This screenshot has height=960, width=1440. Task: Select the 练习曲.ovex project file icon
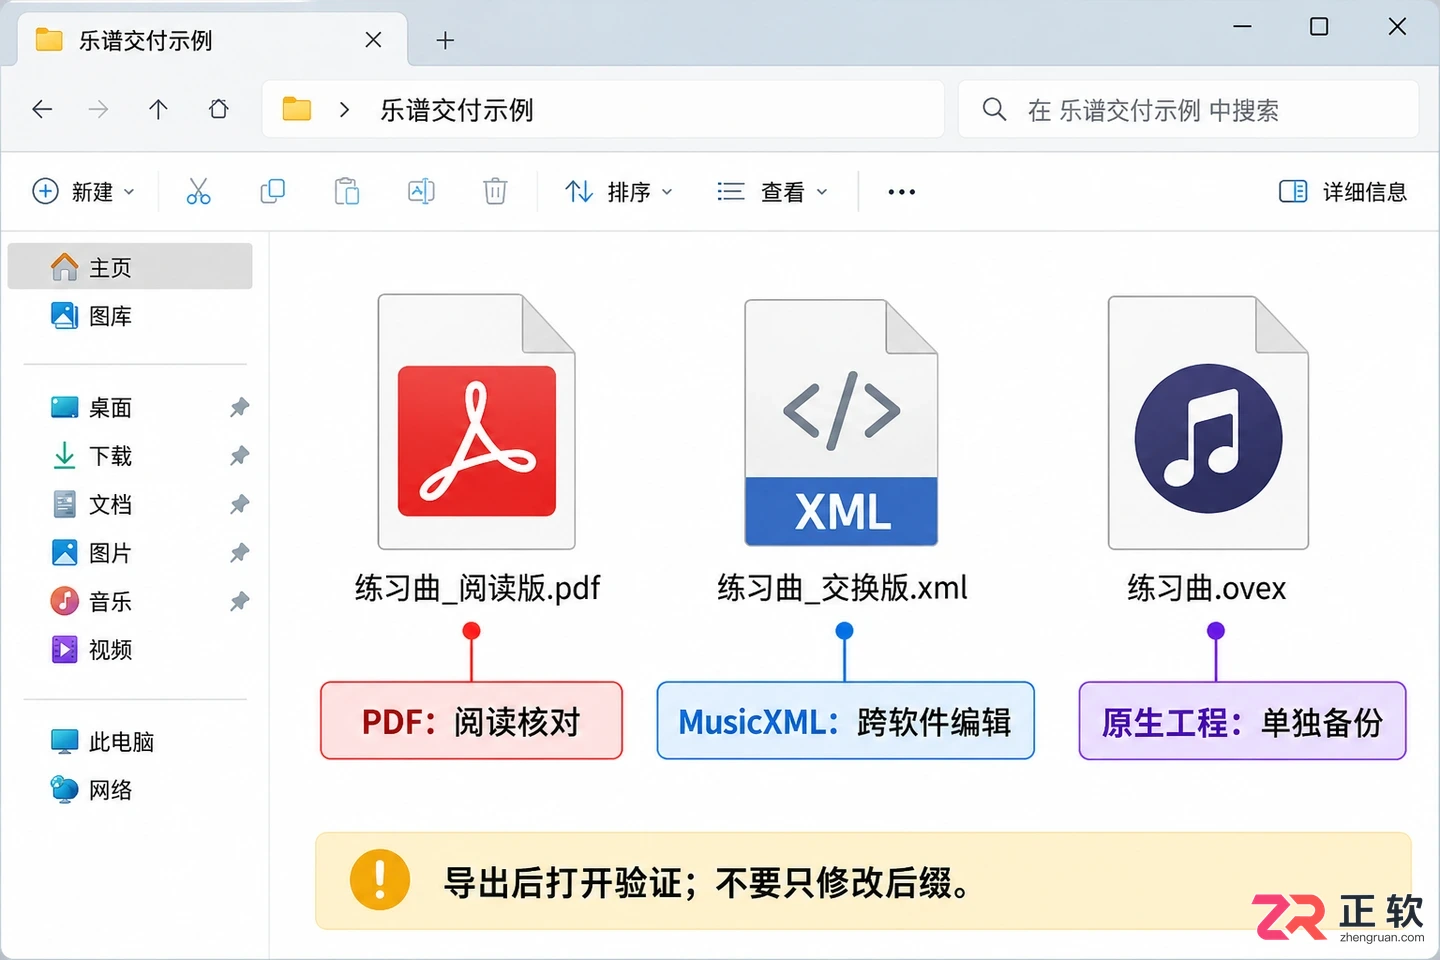[x=1208, y=422]
